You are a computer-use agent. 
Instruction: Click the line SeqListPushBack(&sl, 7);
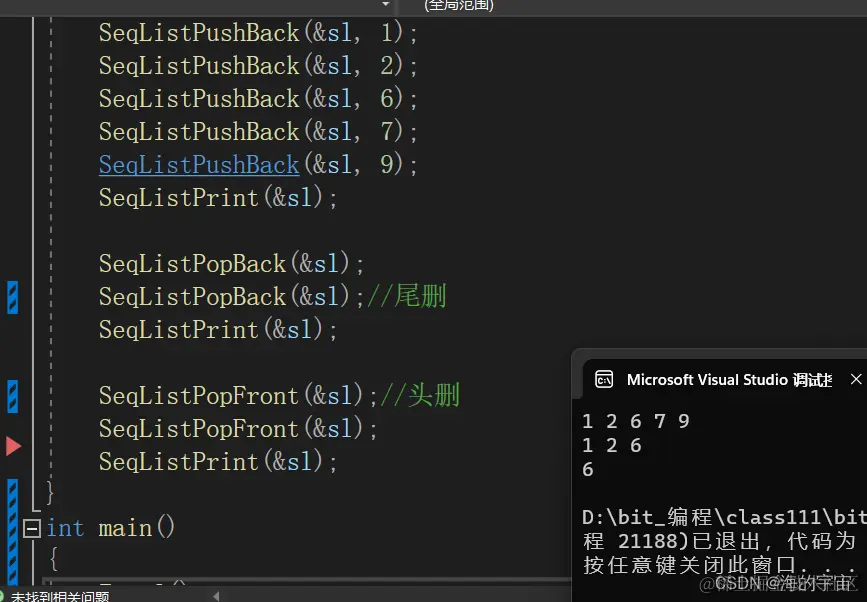pos(258,132)
